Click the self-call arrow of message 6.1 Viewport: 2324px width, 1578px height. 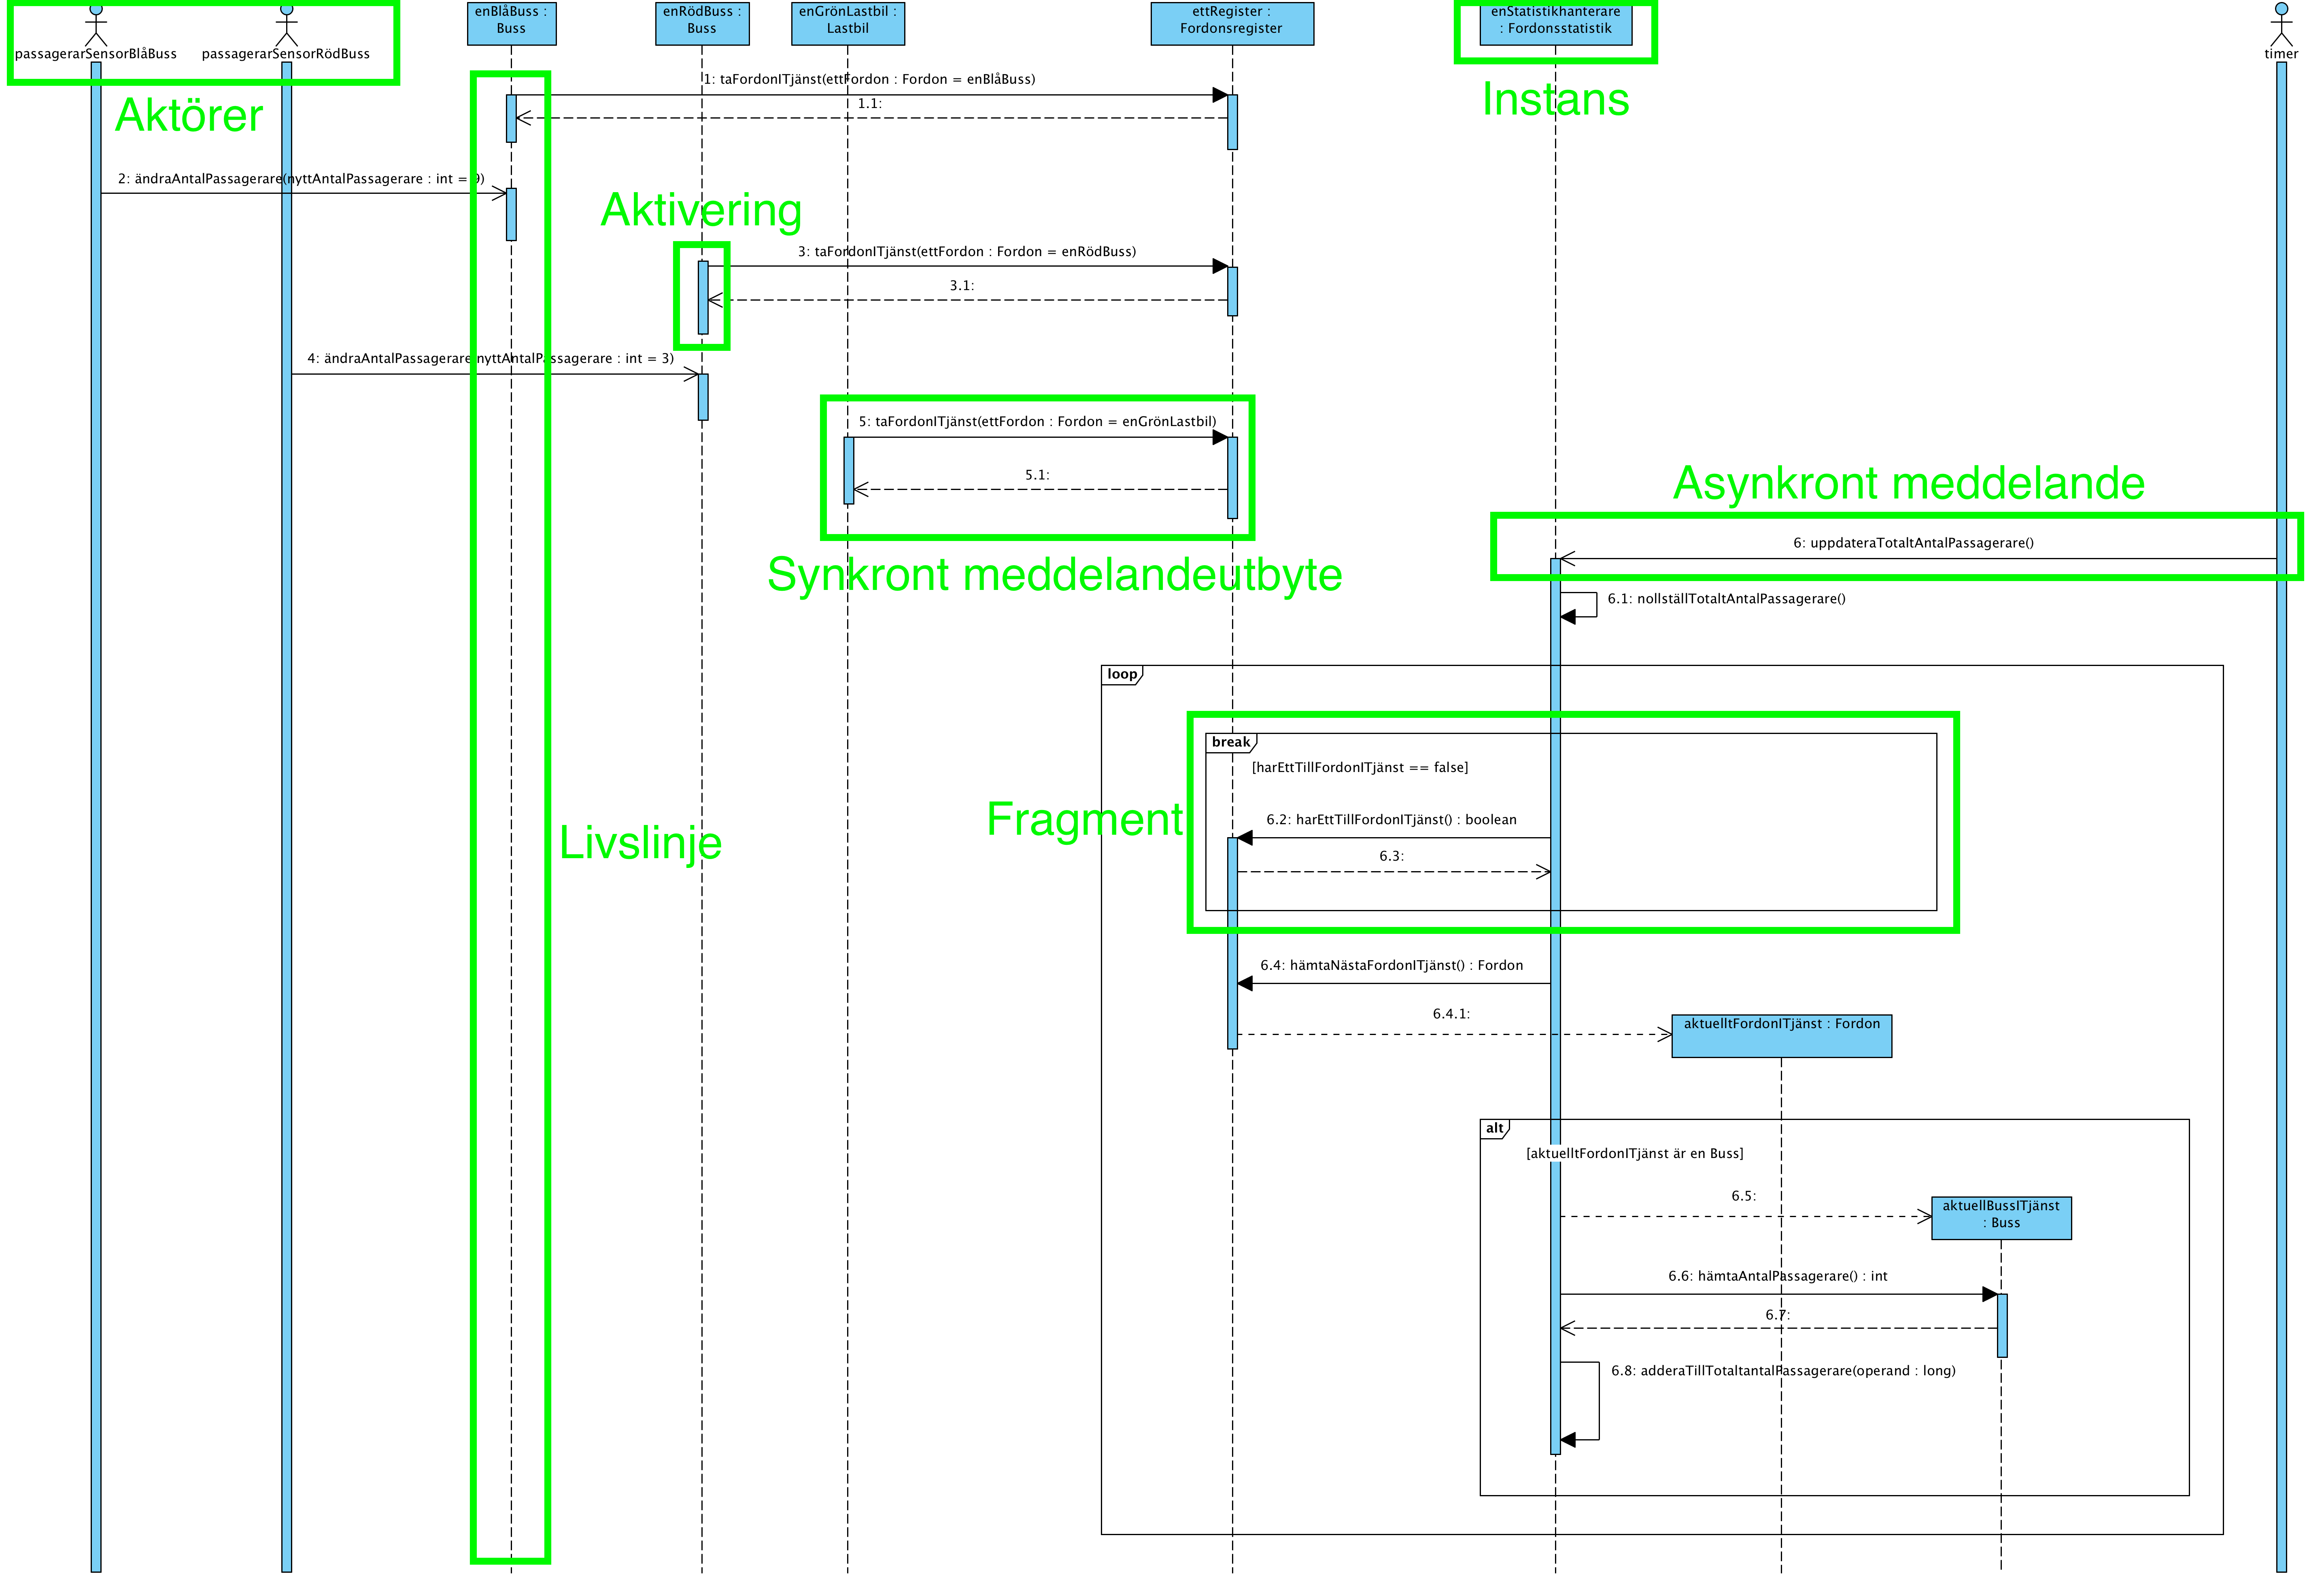pyautogui.click(x=1579, y=605)
